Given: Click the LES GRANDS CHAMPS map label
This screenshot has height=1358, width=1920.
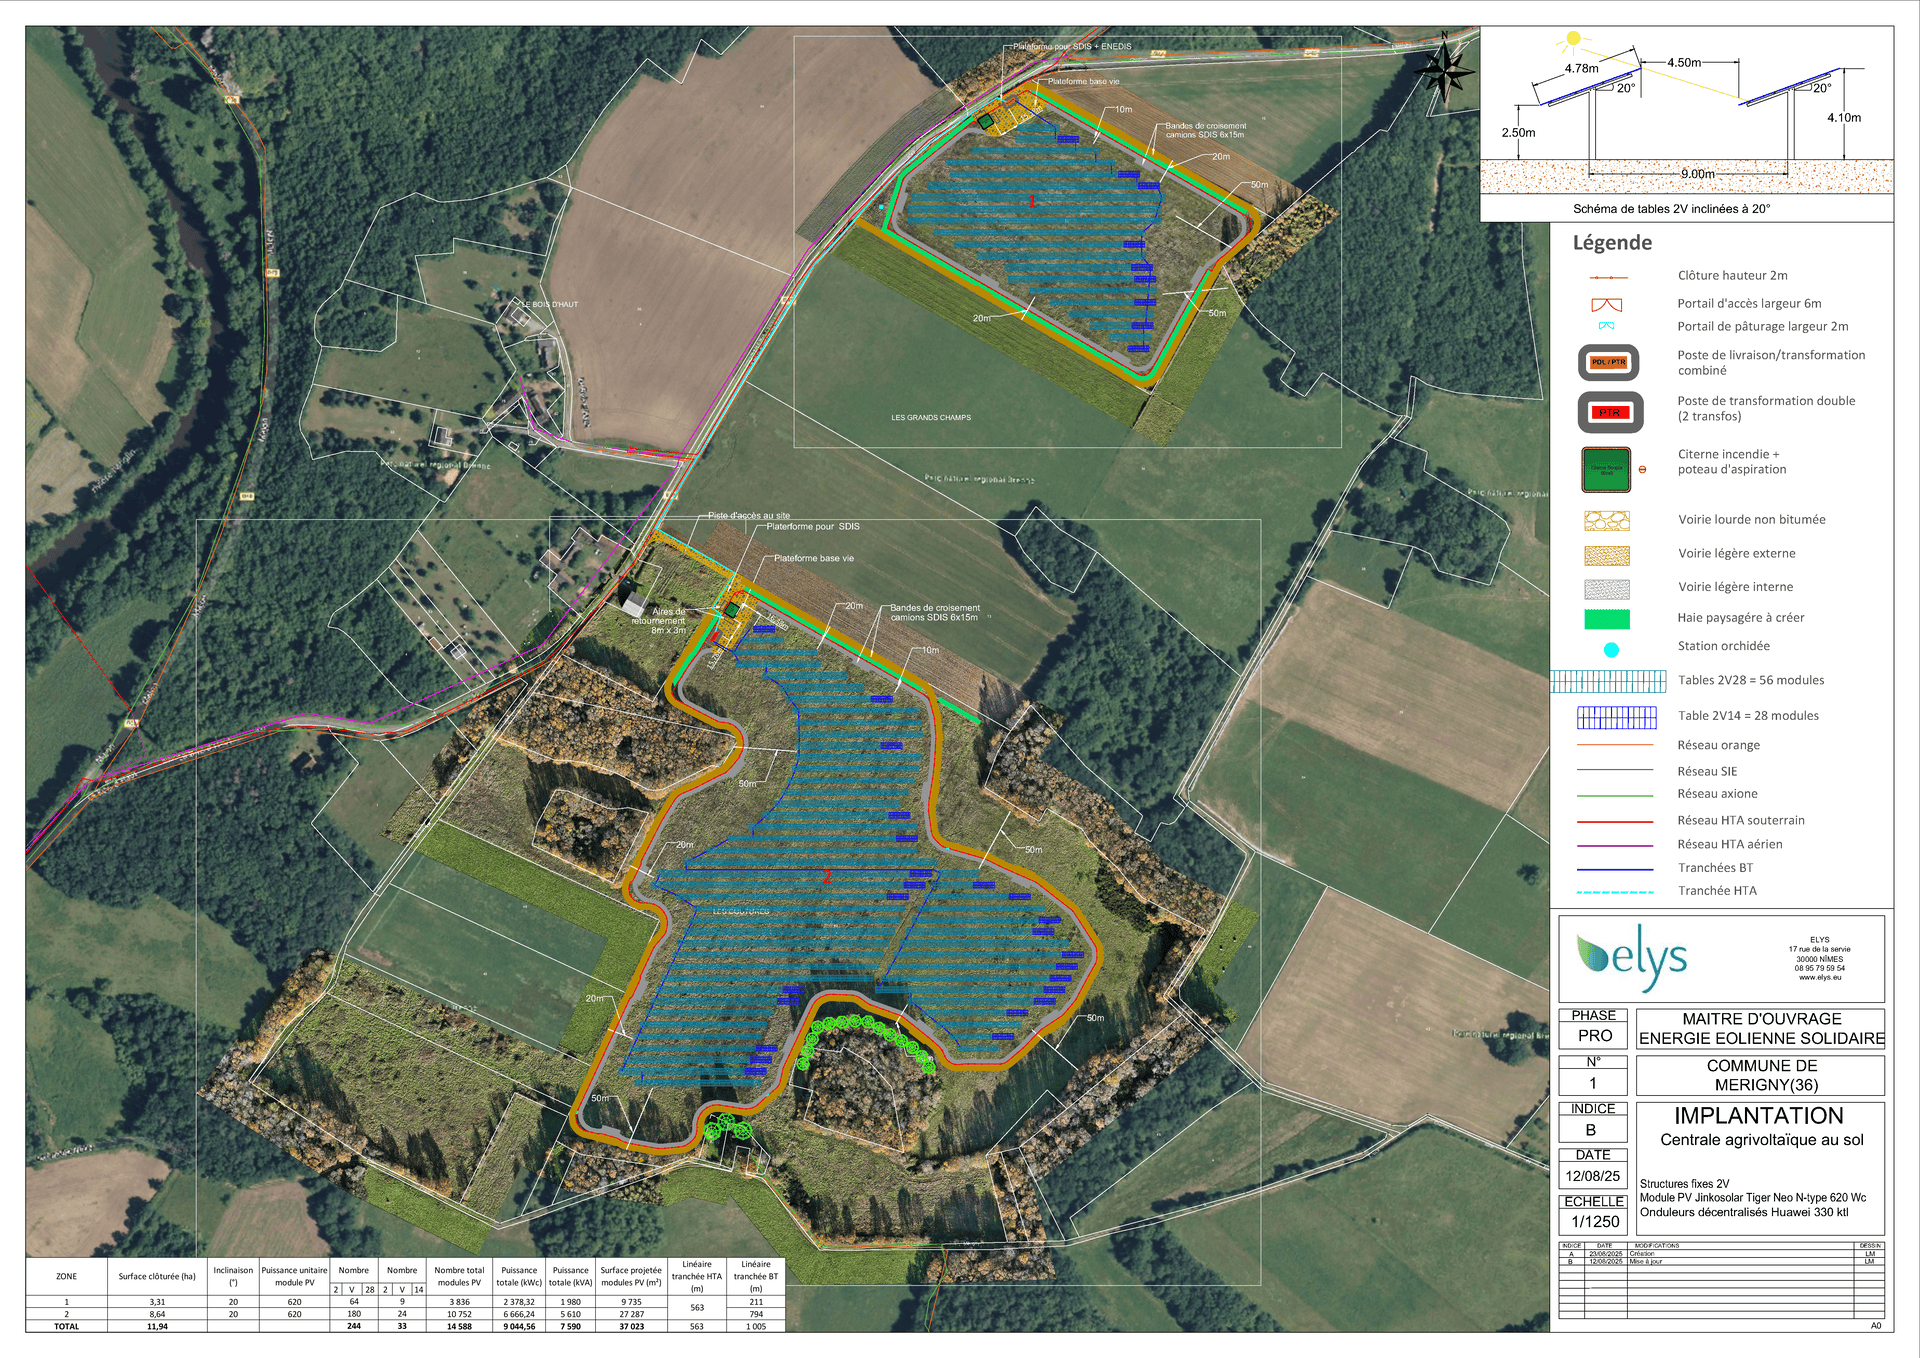Looking at the screenshot, I should click(x=930, y=418).
